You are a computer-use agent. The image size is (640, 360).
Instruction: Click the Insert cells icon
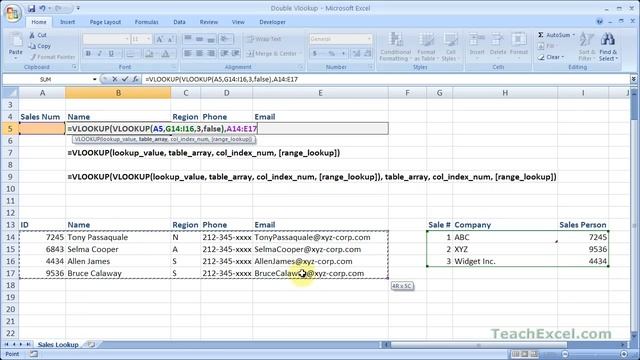[476, 40]
